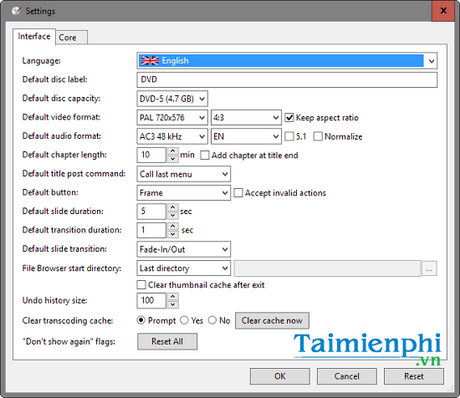Click the Cancel button
460x398 pixels.
(347, 376)
